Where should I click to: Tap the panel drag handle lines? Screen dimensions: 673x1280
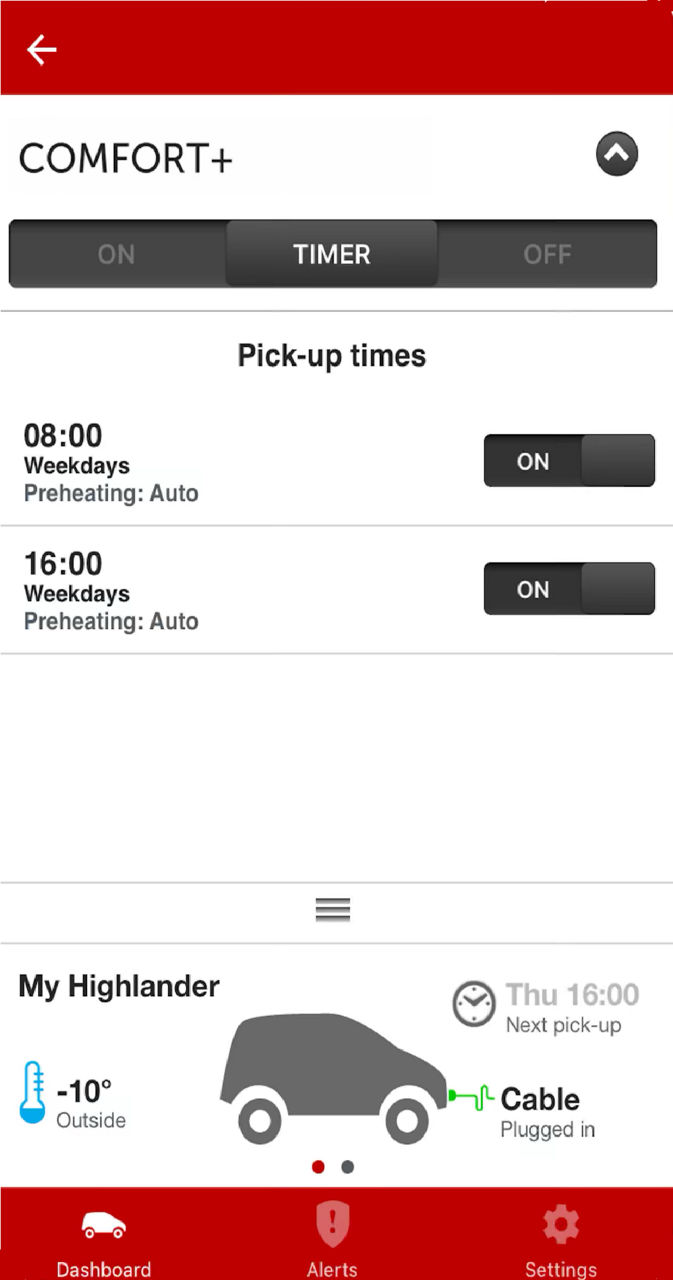[333, 909]
